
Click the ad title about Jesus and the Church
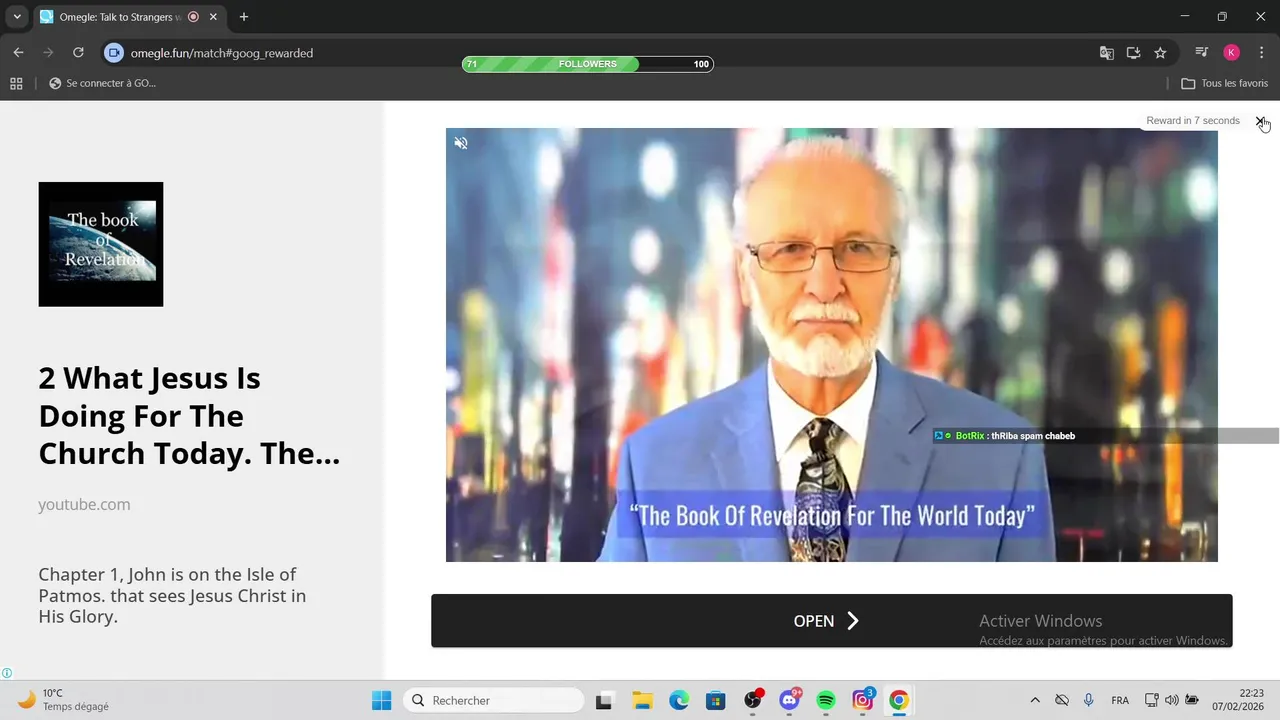tap(189, 416)
